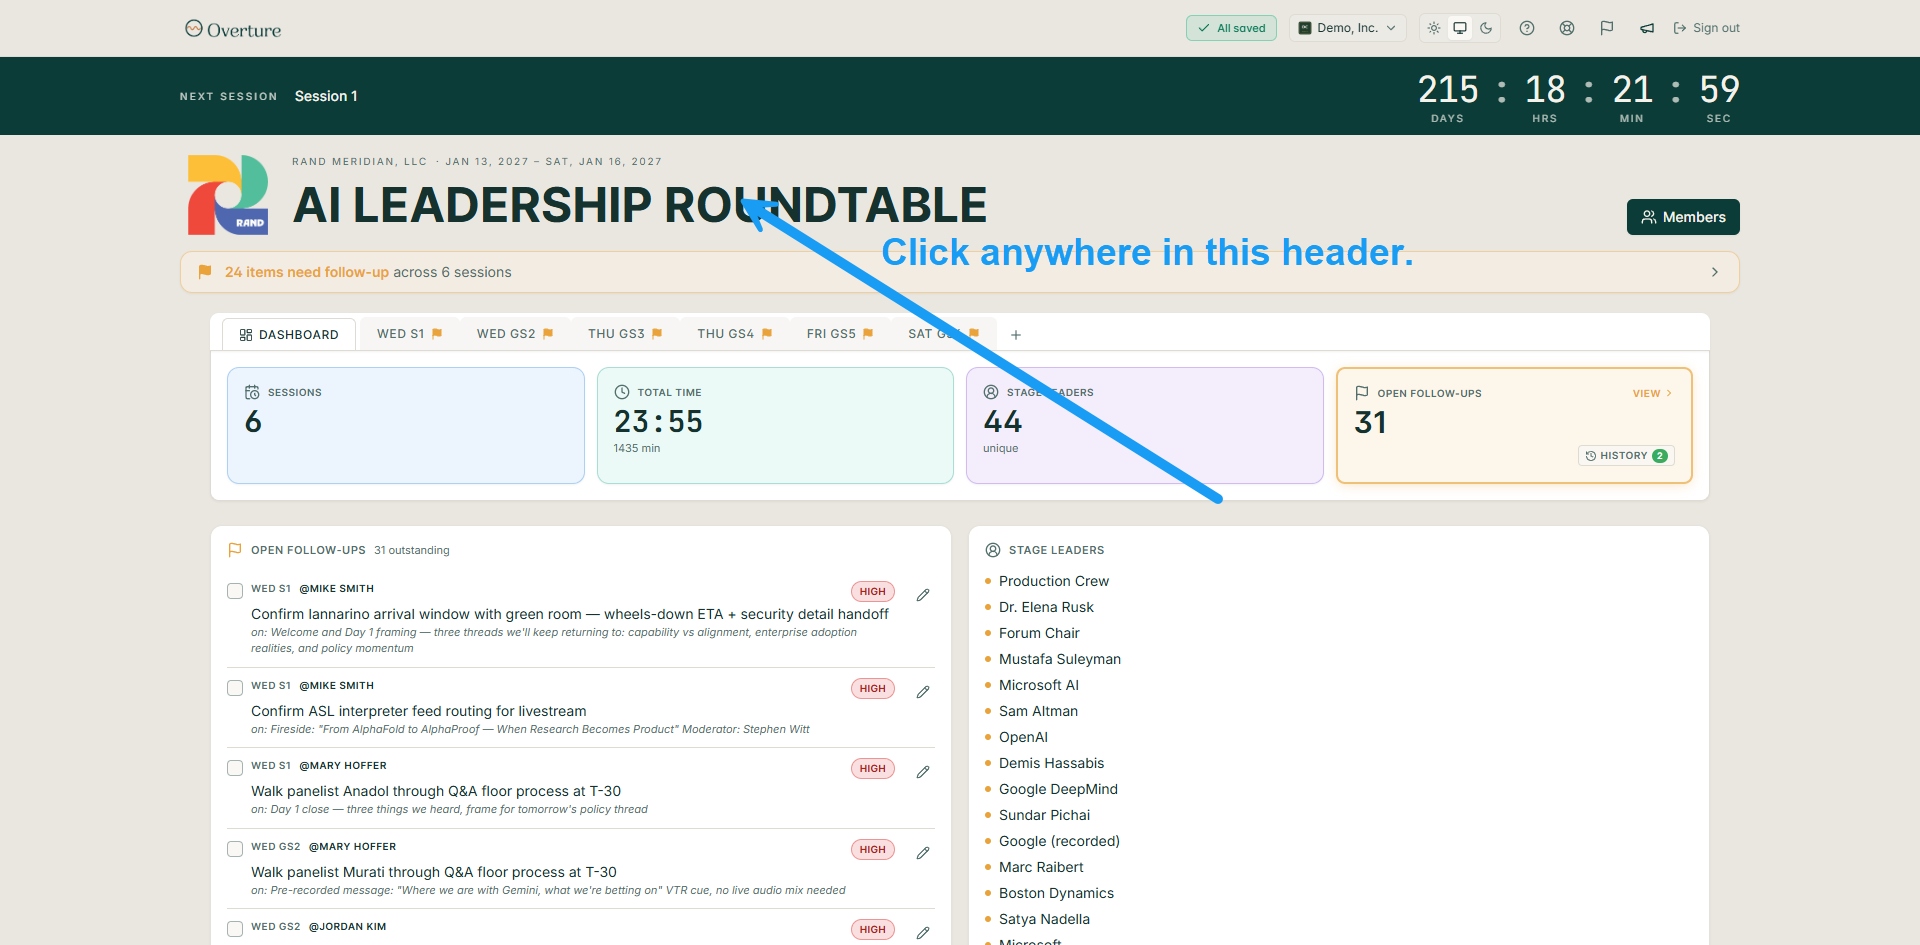Click the Open Follow-ups card flag icon
The height and width of the screenshot is (945, 1920).
point(1362,393)
